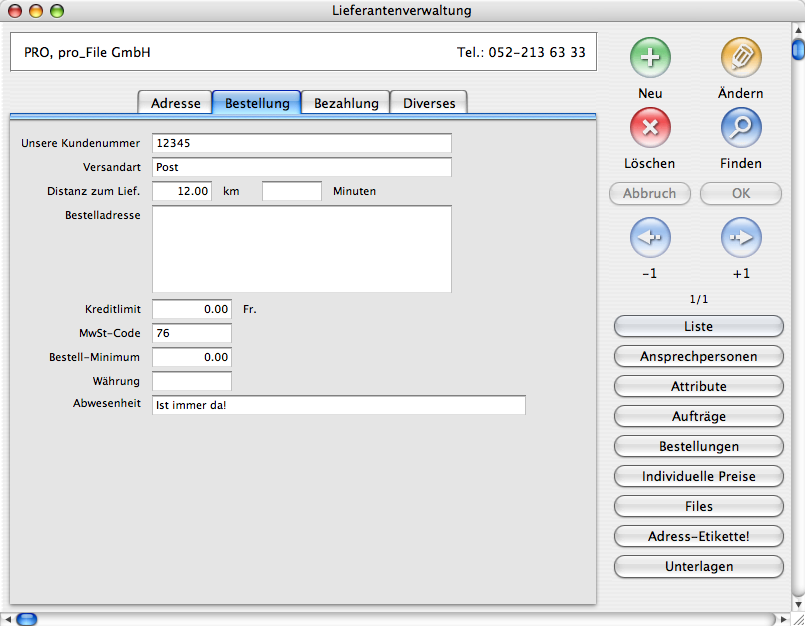Open the Bezahlung tab
This screenshot has height=626, width=805.
pos(346,102)
